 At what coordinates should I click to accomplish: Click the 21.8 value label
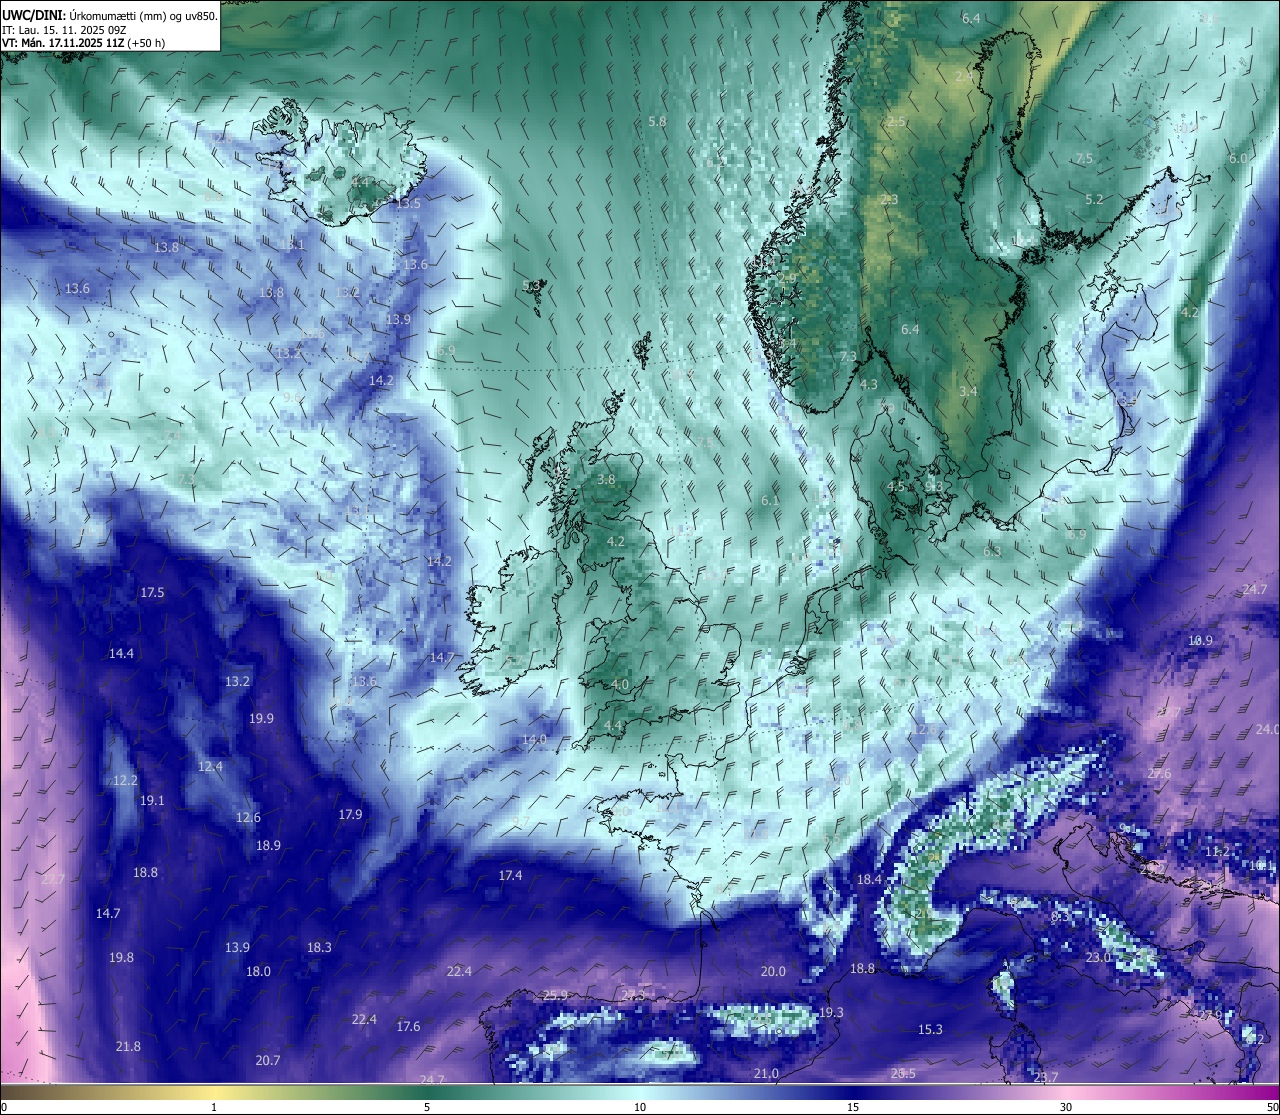(128, 1047)
